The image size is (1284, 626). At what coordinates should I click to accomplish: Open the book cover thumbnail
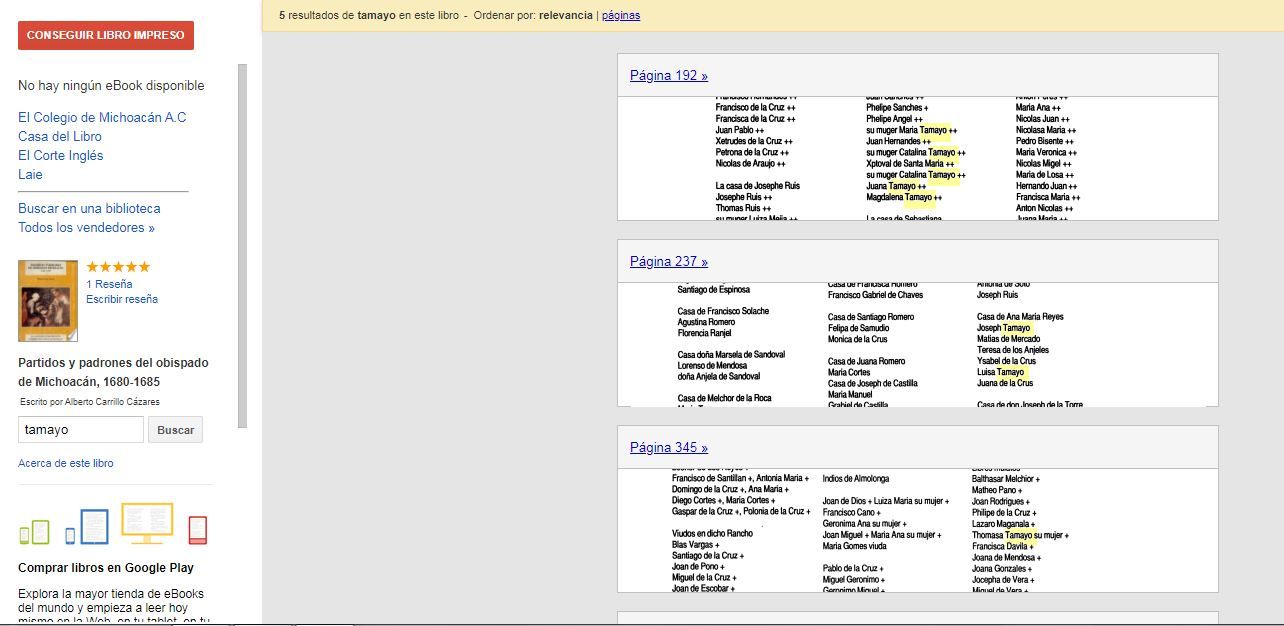[x=48, y=301]
